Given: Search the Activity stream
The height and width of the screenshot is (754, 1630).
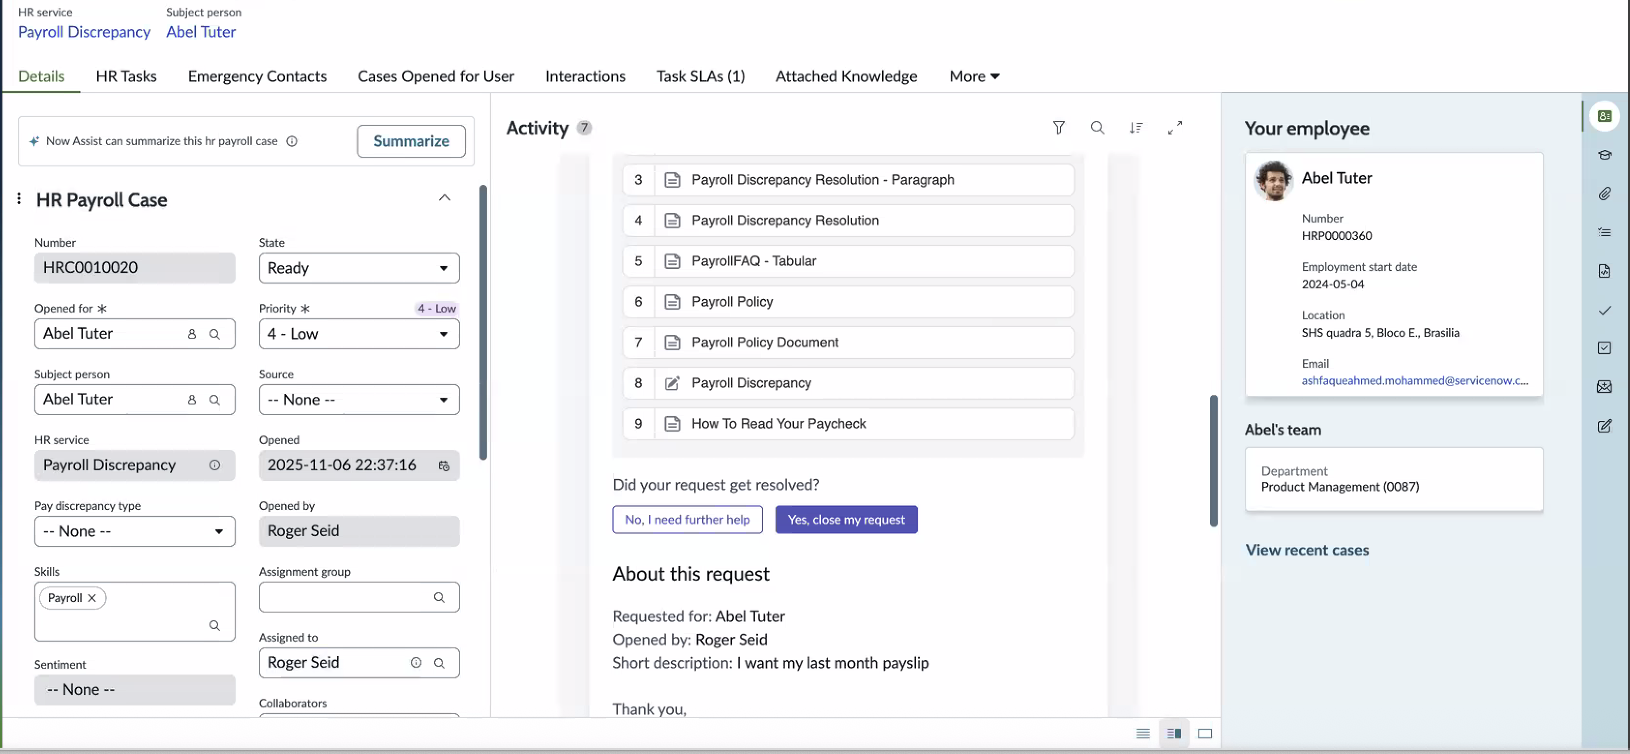Looking at the screenshot, I should [1097, 128].
